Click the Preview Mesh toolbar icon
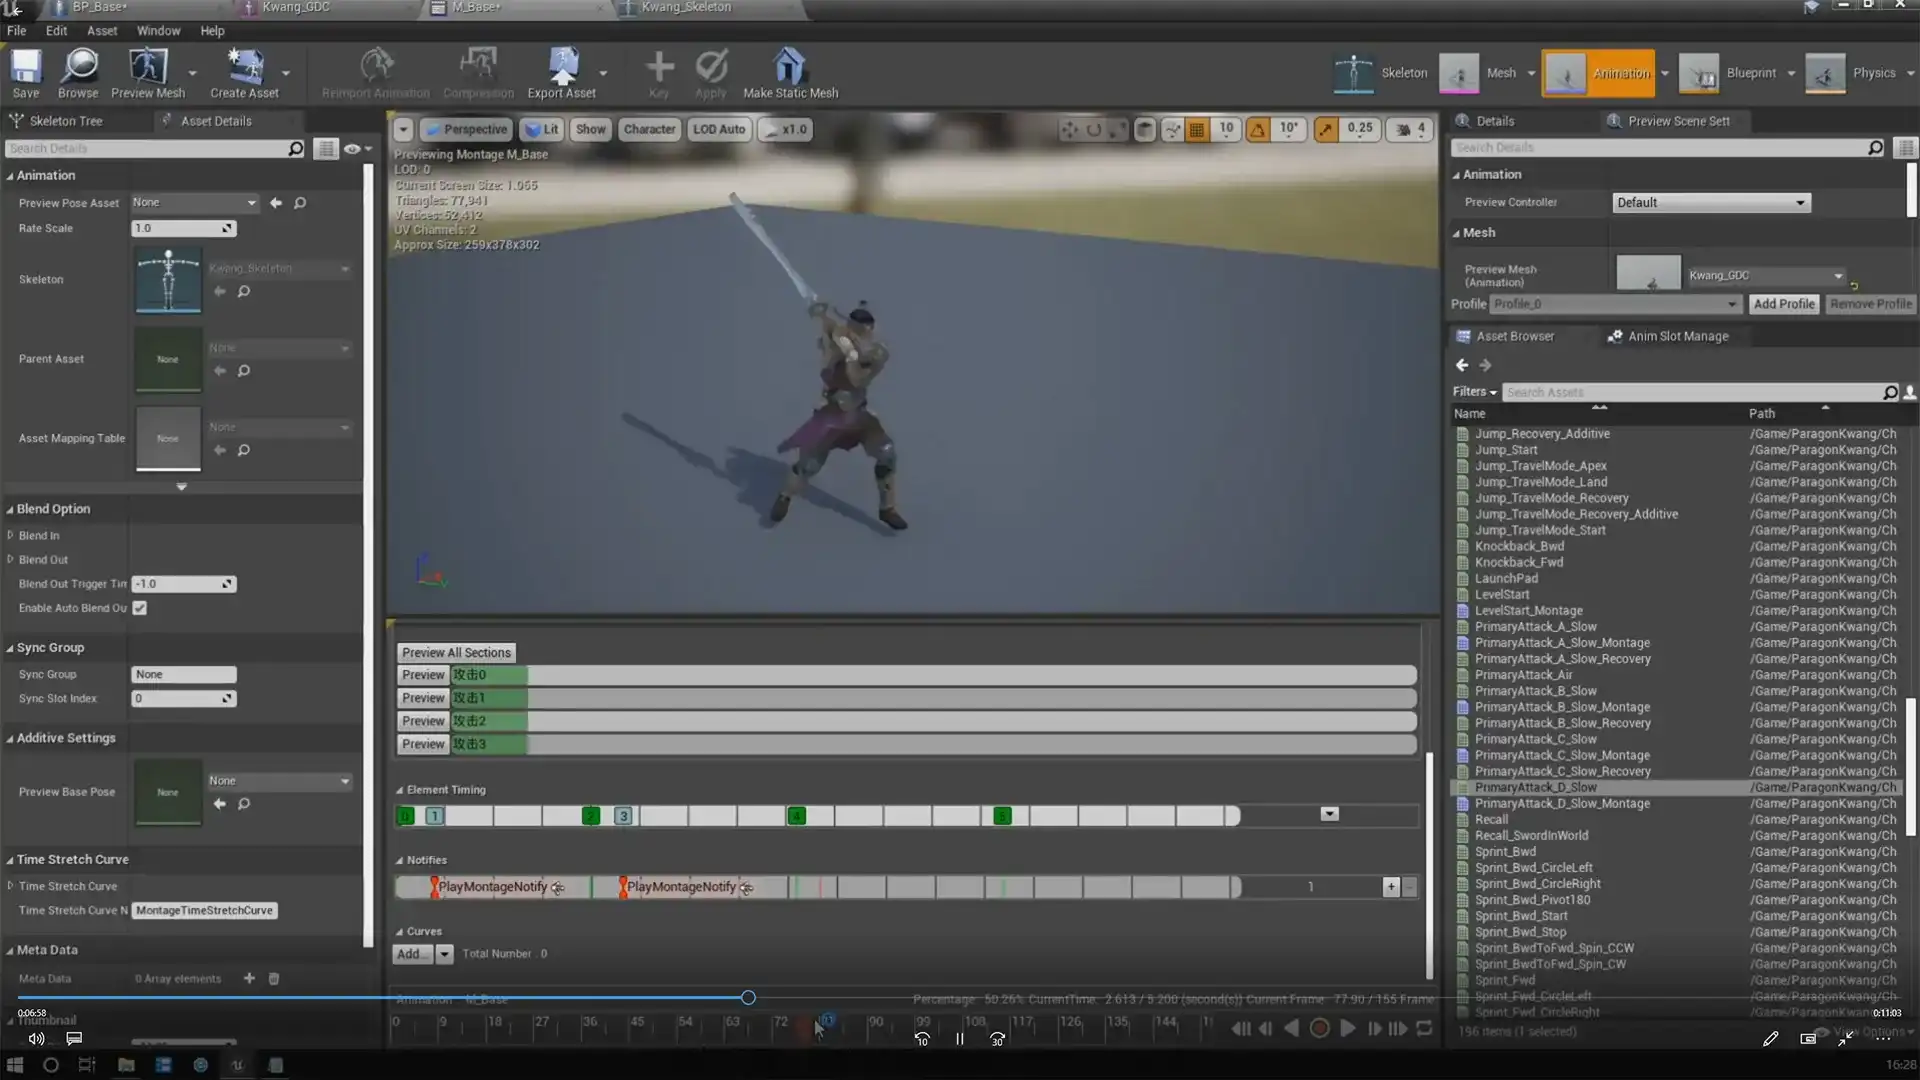This screenshot has width=1920, height=1080. [148, 68]
